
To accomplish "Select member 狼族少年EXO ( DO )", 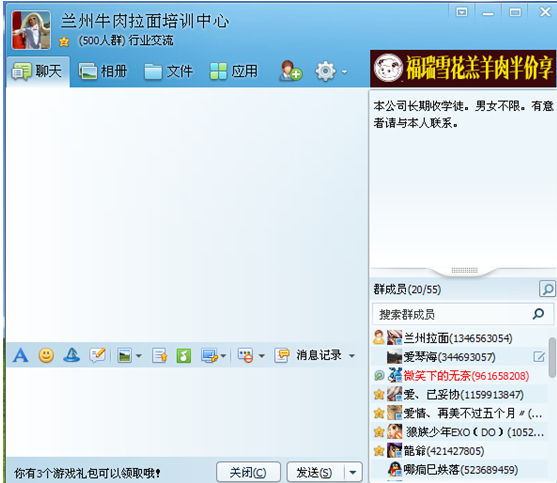I will tap(459, 432).
